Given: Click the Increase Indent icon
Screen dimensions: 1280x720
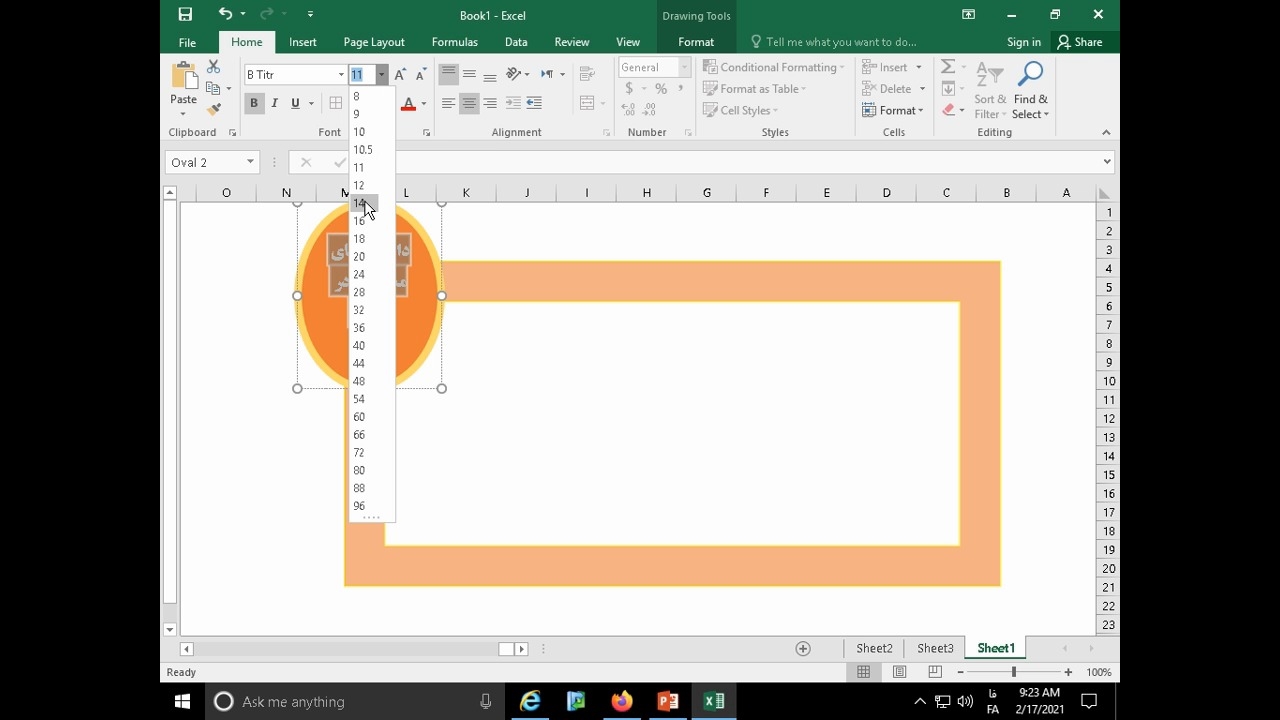Looking at the screenshot, I should 534,103.
